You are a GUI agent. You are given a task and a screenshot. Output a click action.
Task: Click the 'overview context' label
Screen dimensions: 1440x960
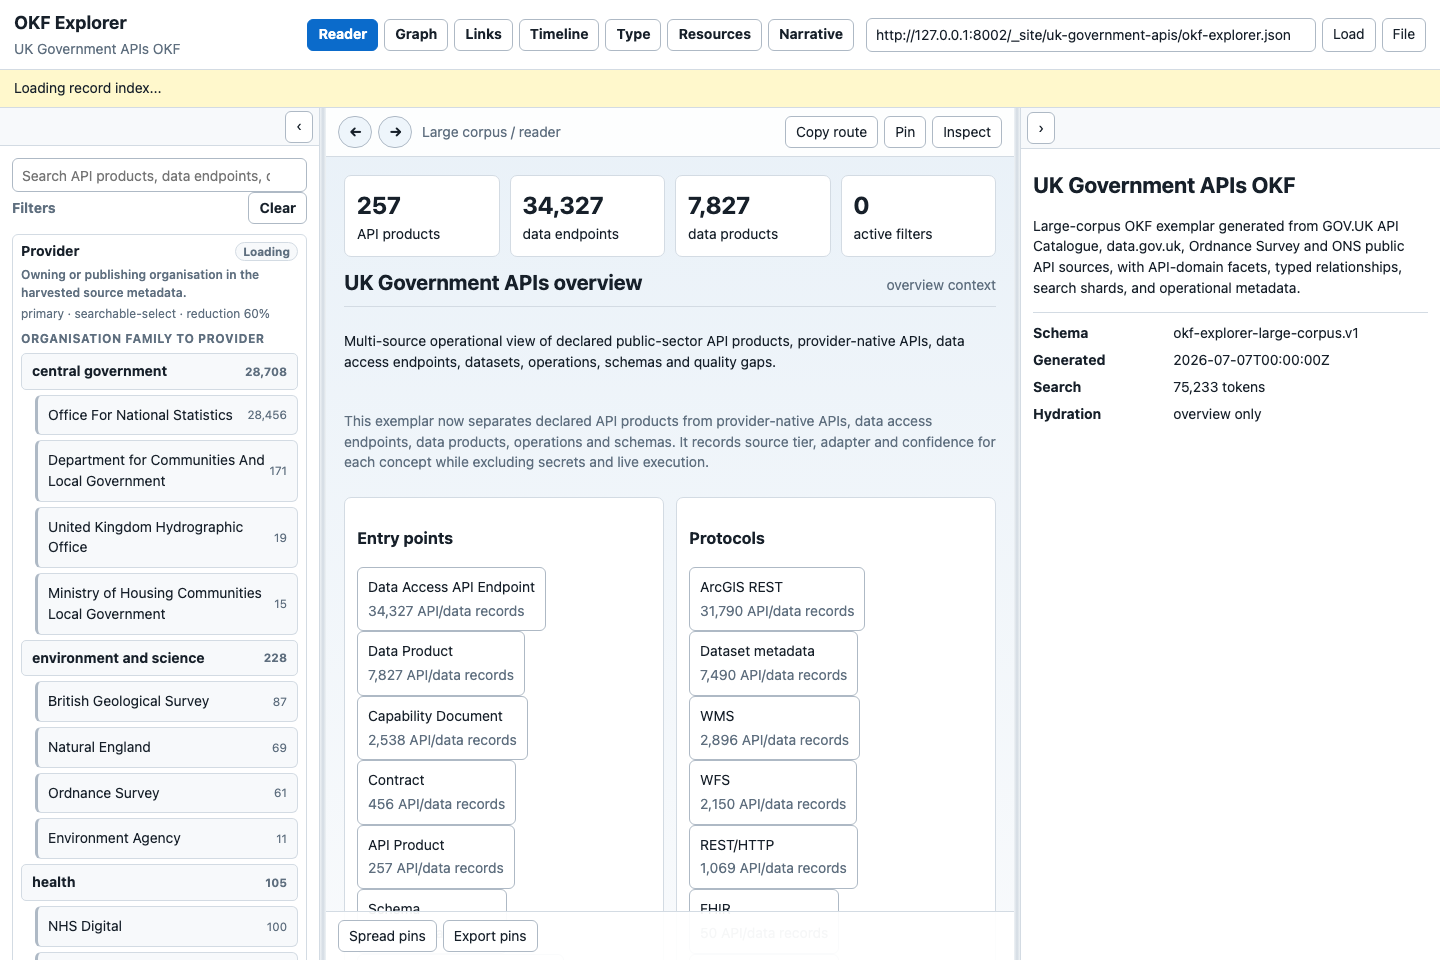[x=941, y=285]
